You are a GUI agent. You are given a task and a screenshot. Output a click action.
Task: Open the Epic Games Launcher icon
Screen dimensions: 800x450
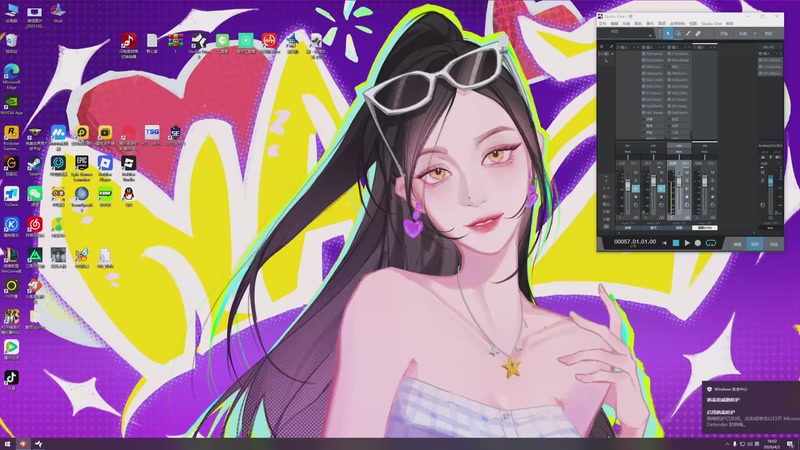pyautogui.click(x=82, y=168)
